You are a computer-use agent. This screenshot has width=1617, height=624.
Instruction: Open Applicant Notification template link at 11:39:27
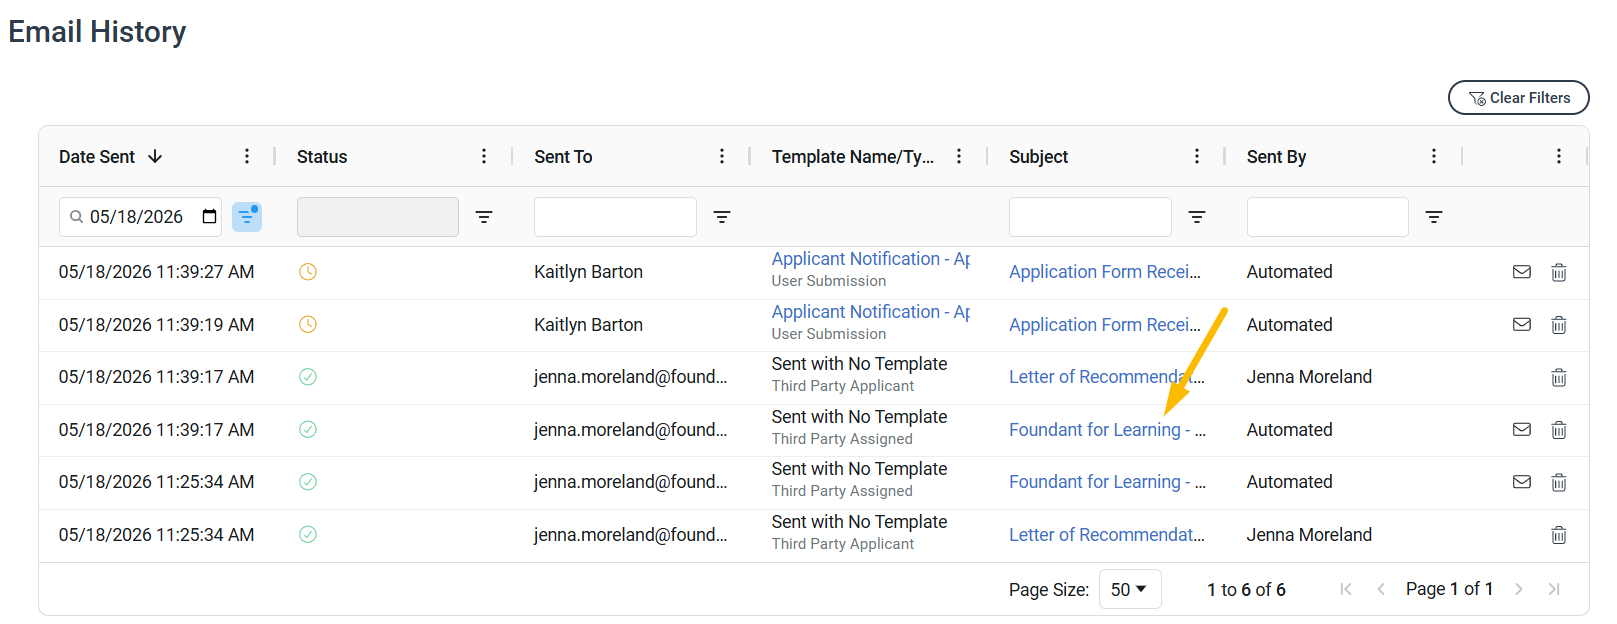point(871,259)
